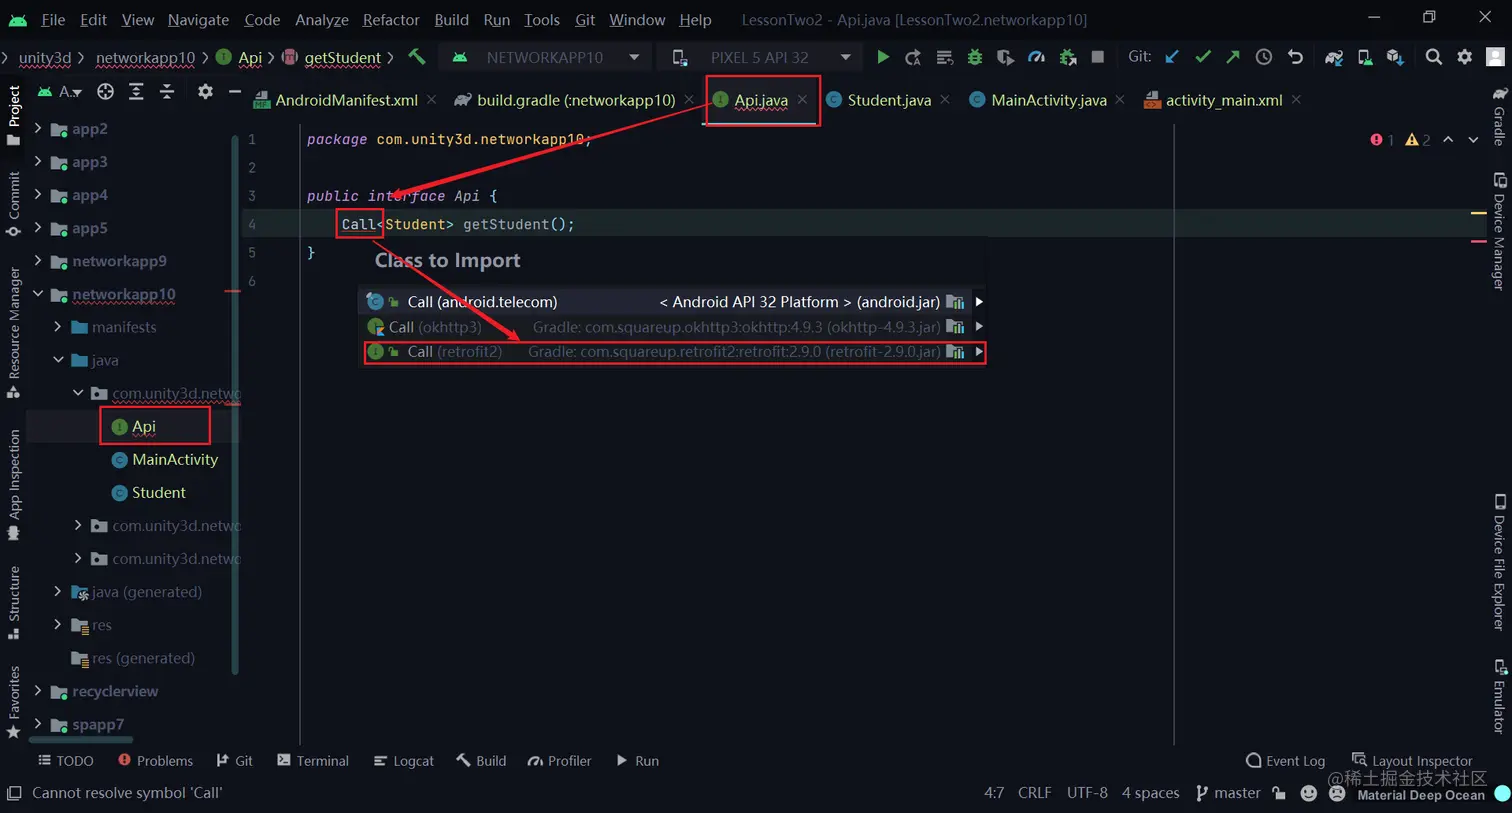Image resolution: width=1512 pixels, height=813 pixels.
Task: Click the Select Opened File crosshair icon
Action: click(105, 92)
